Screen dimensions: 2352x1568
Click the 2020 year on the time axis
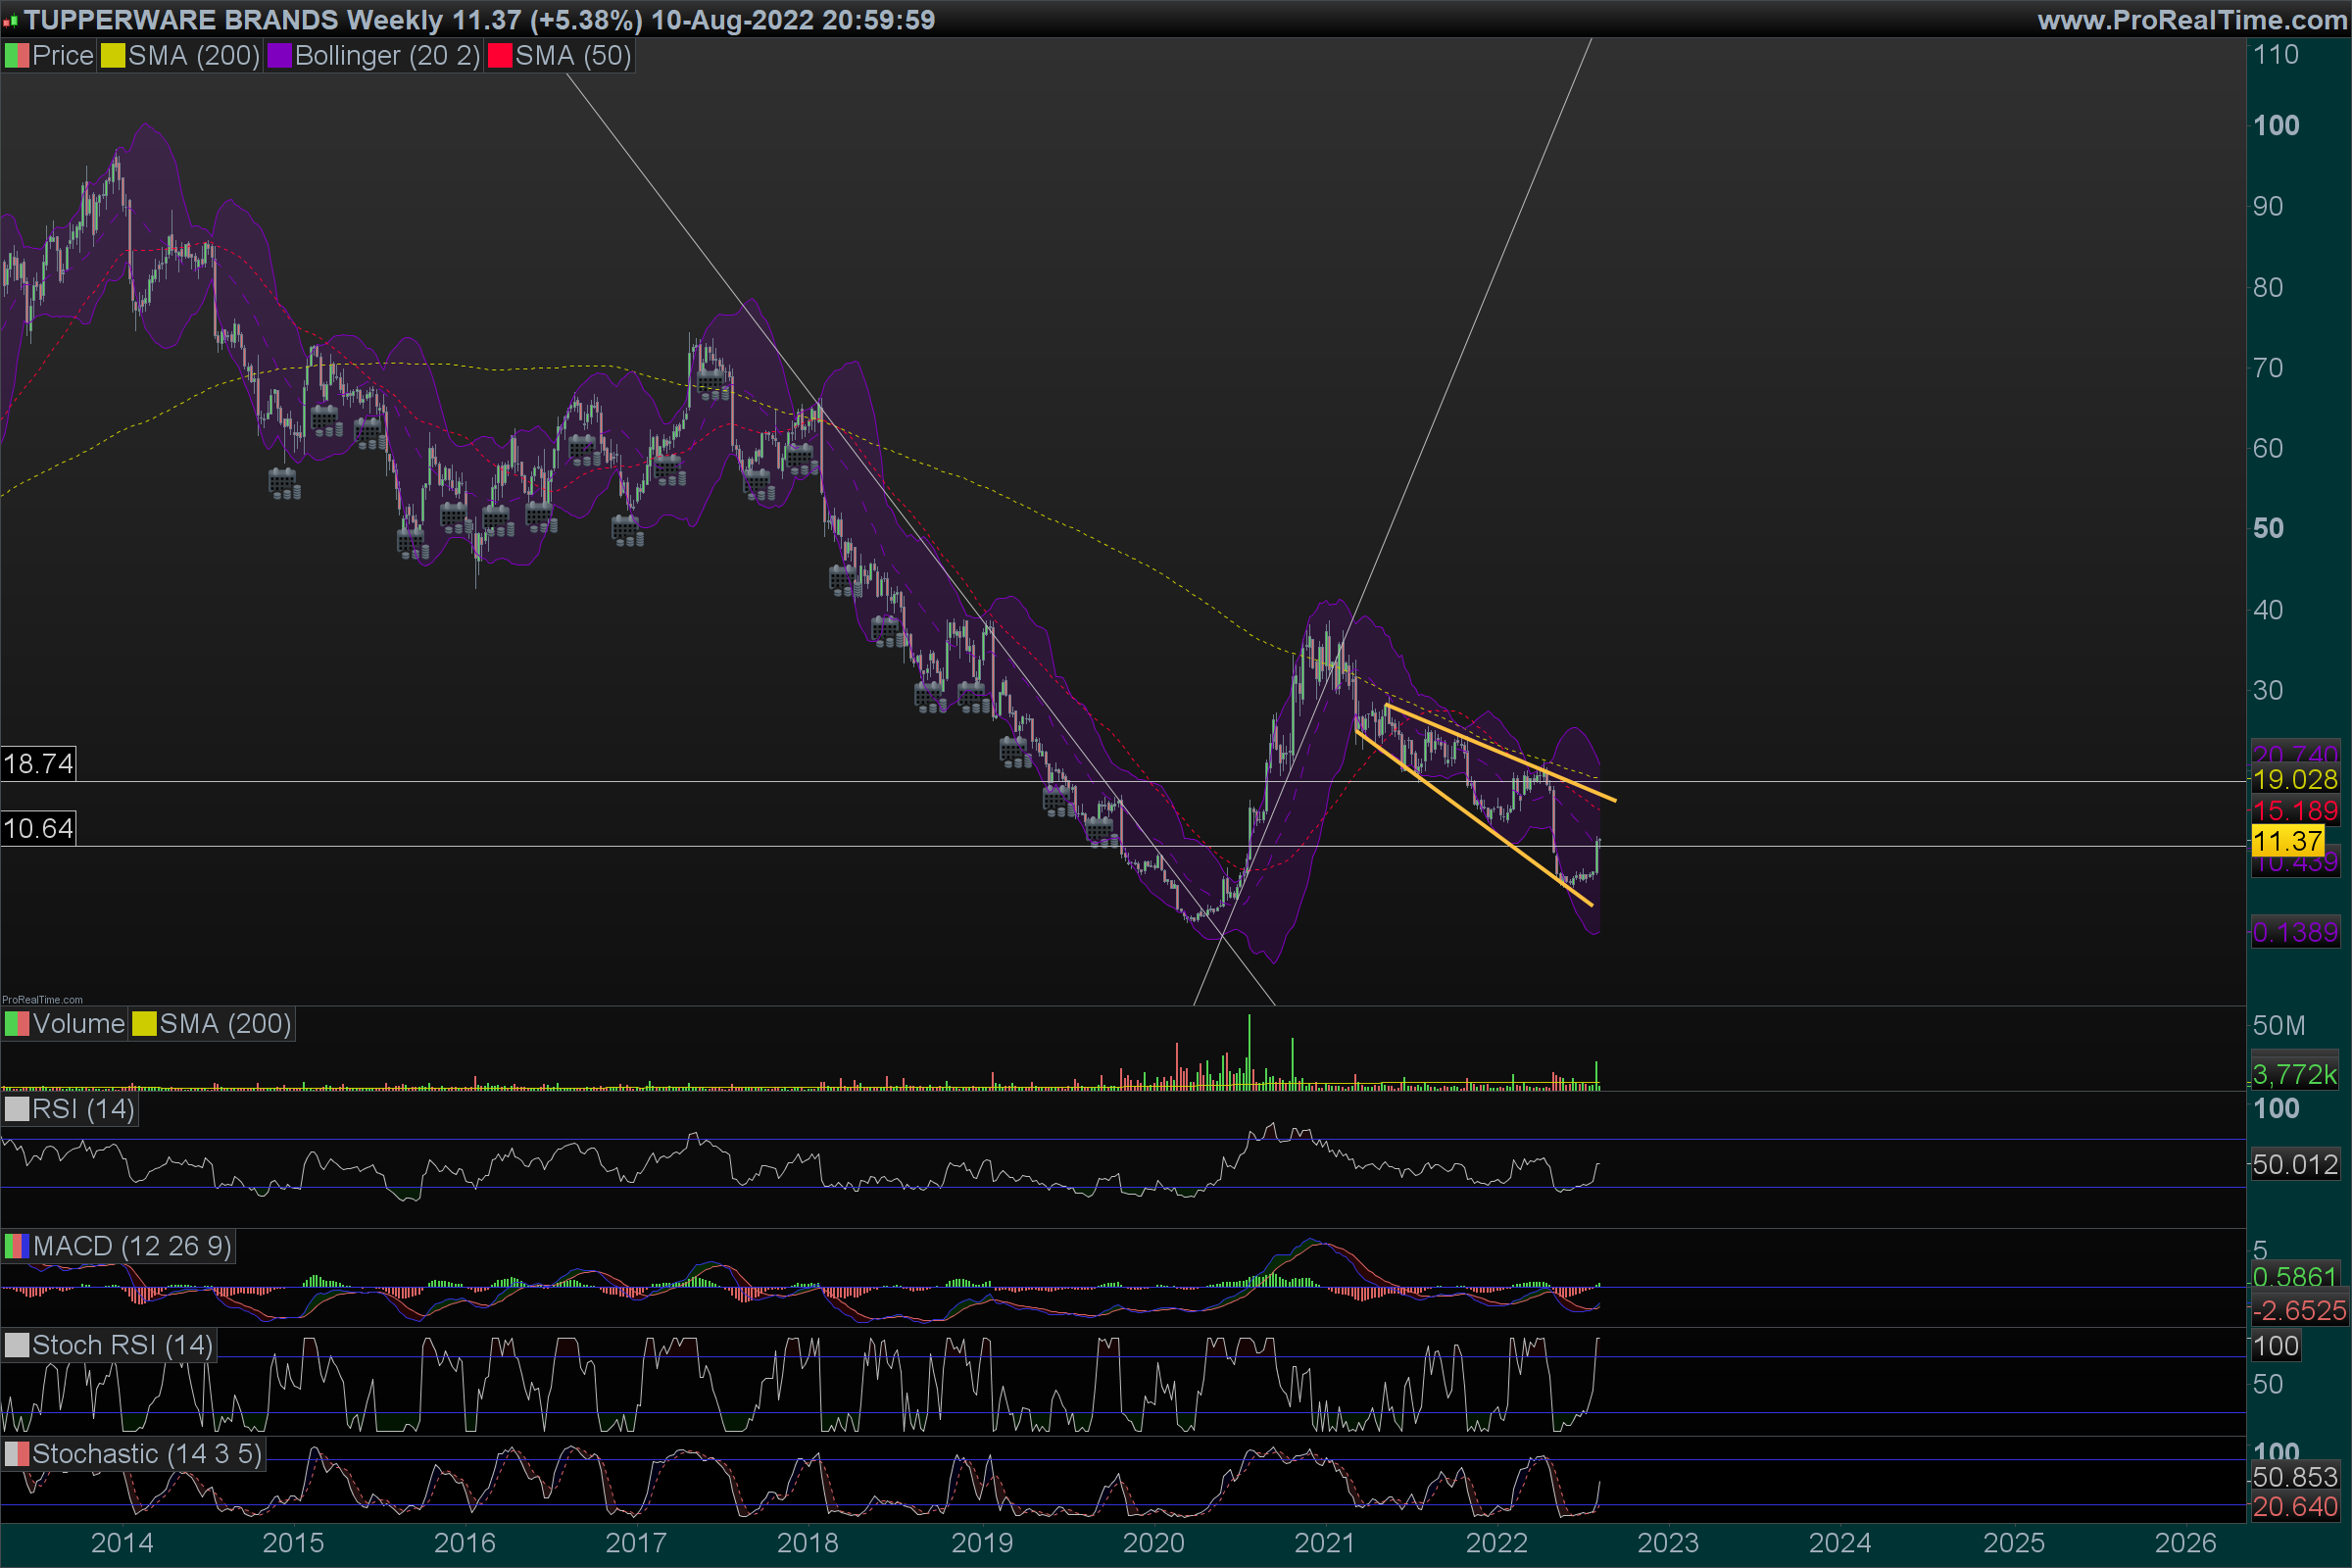coord(1153,1543)
